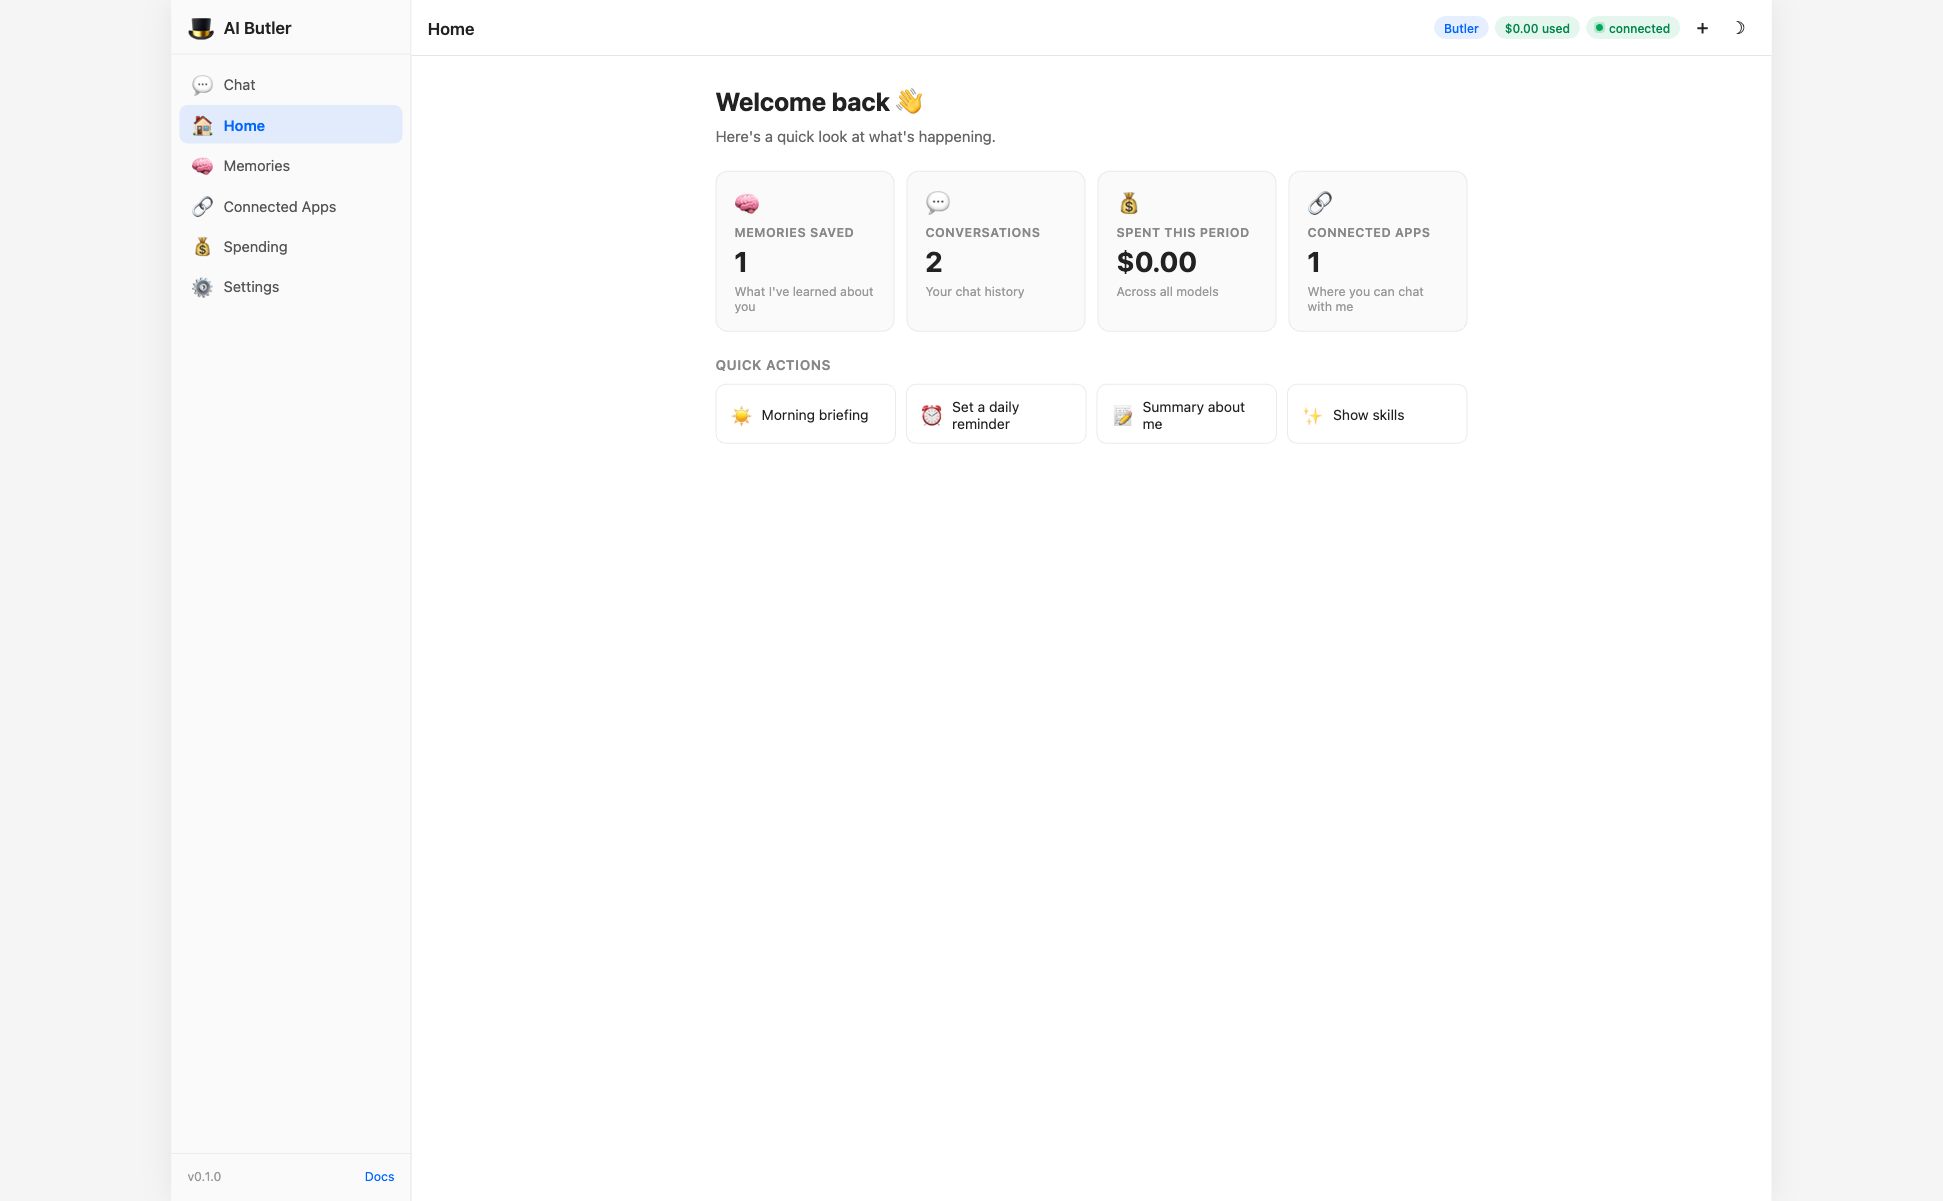
Task: Click the AI Butler top hat logo
Action: coord(201,27)
